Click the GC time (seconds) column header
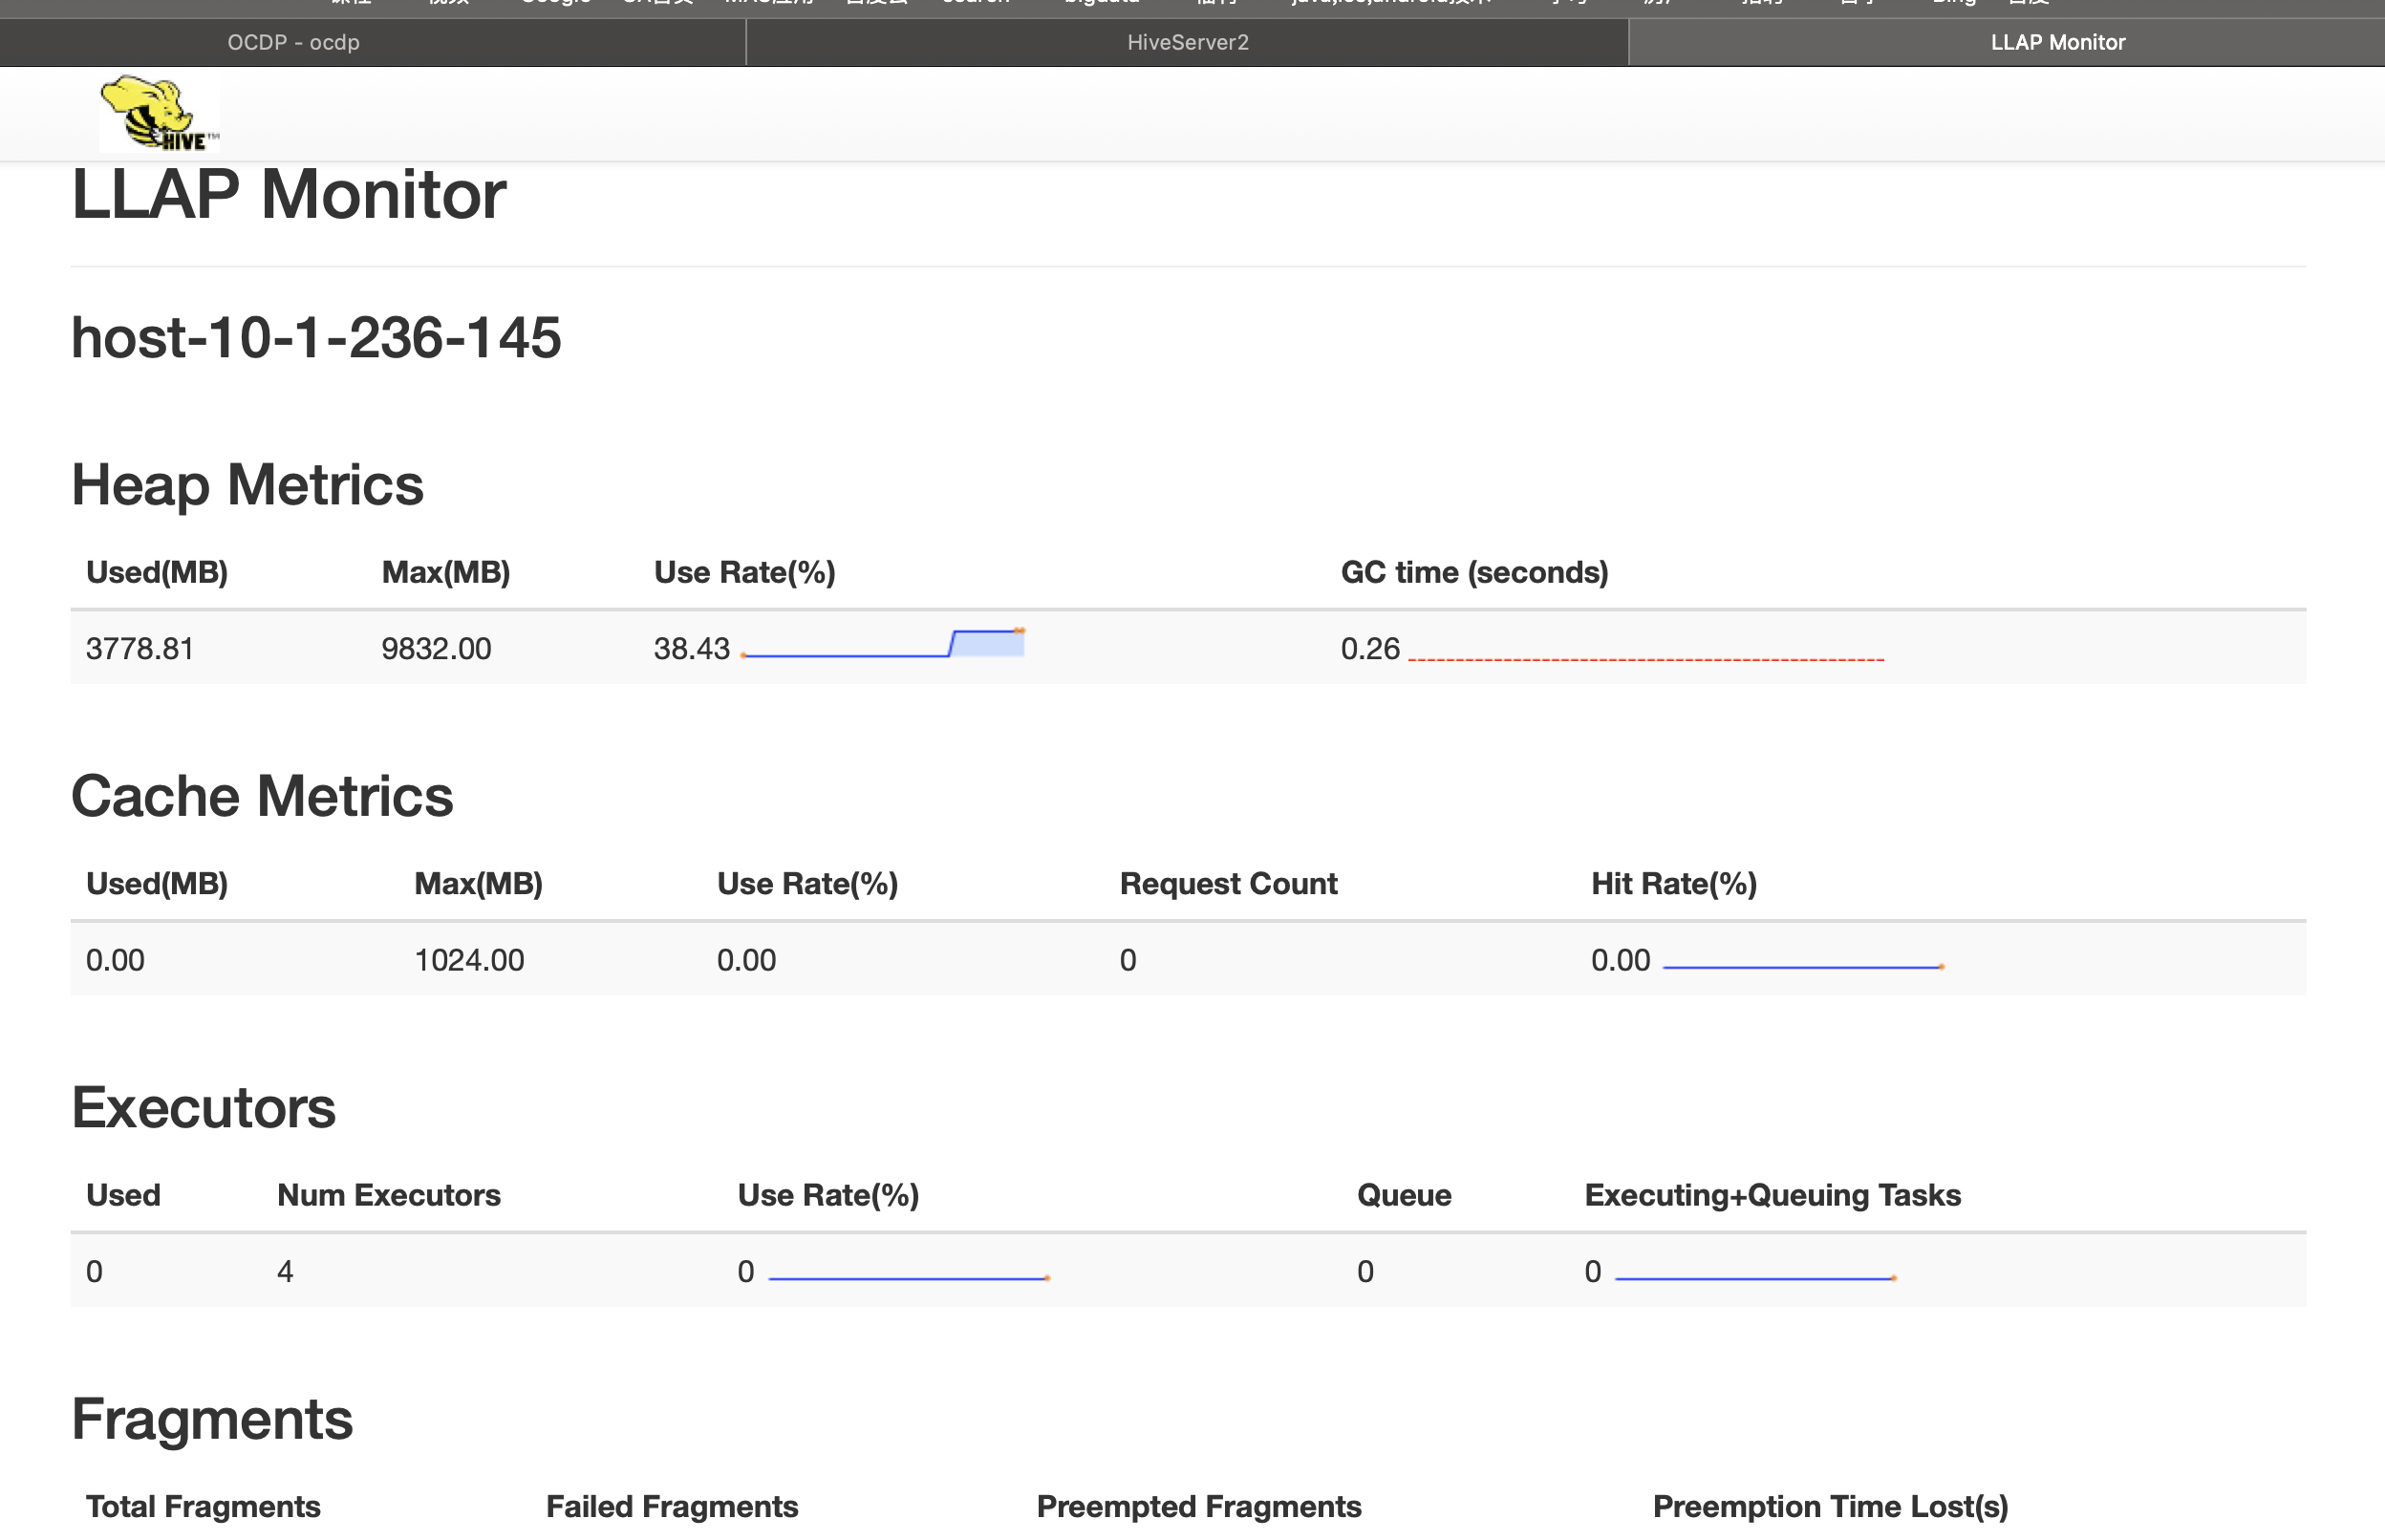The image size is (2385, 1540). 1474,572
